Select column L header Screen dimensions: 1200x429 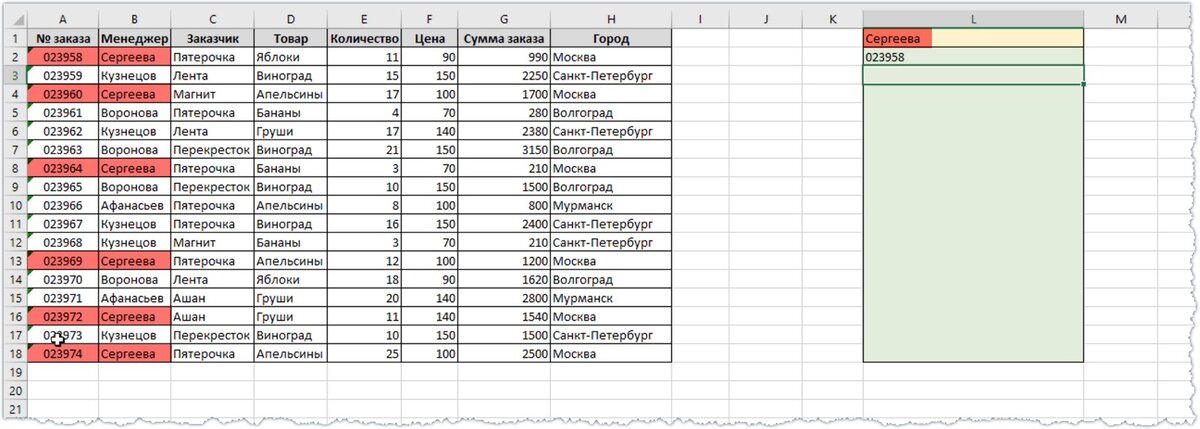pos(973,19)
